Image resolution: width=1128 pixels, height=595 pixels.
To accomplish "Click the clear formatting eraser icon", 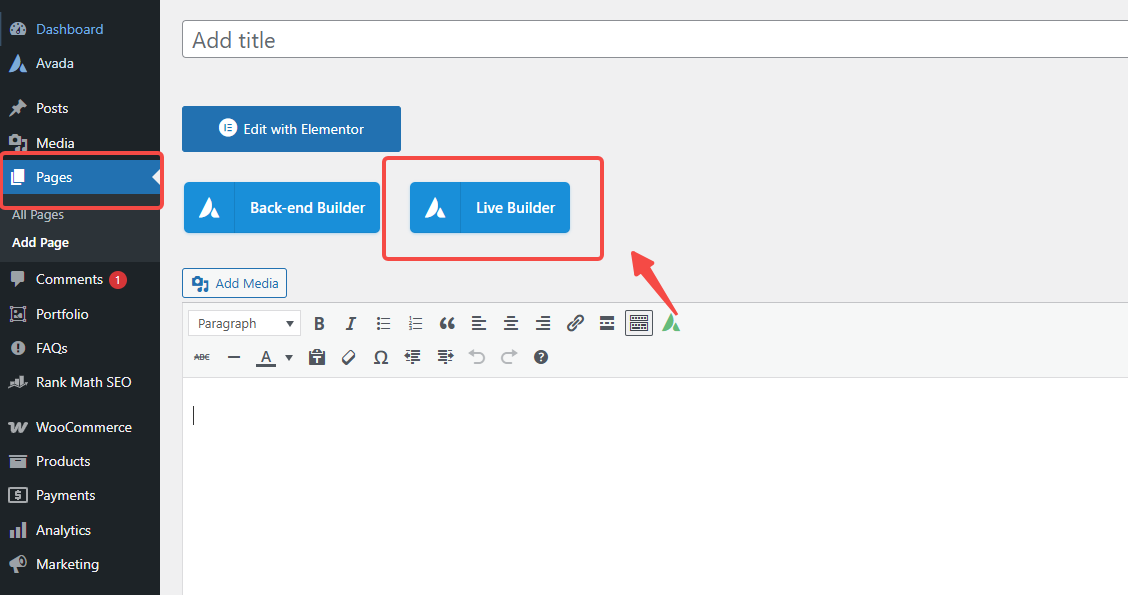I will (348, 357).
